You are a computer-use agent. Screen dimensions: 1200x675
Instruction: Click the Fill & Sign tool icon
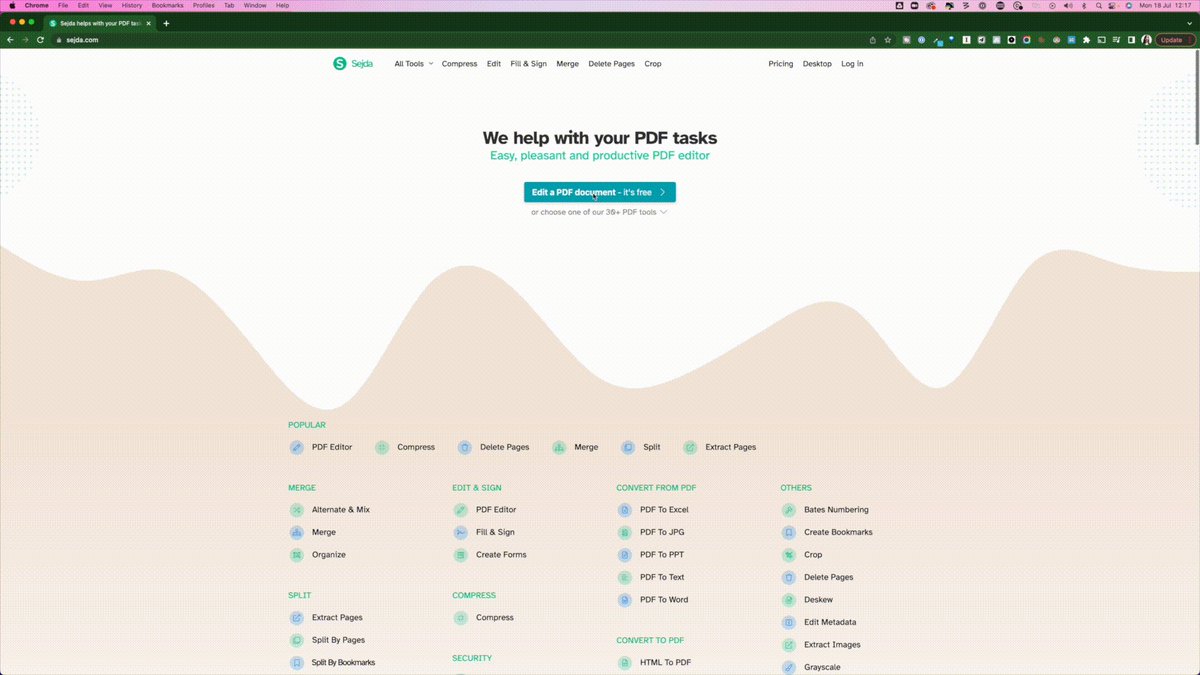(461, 533)
